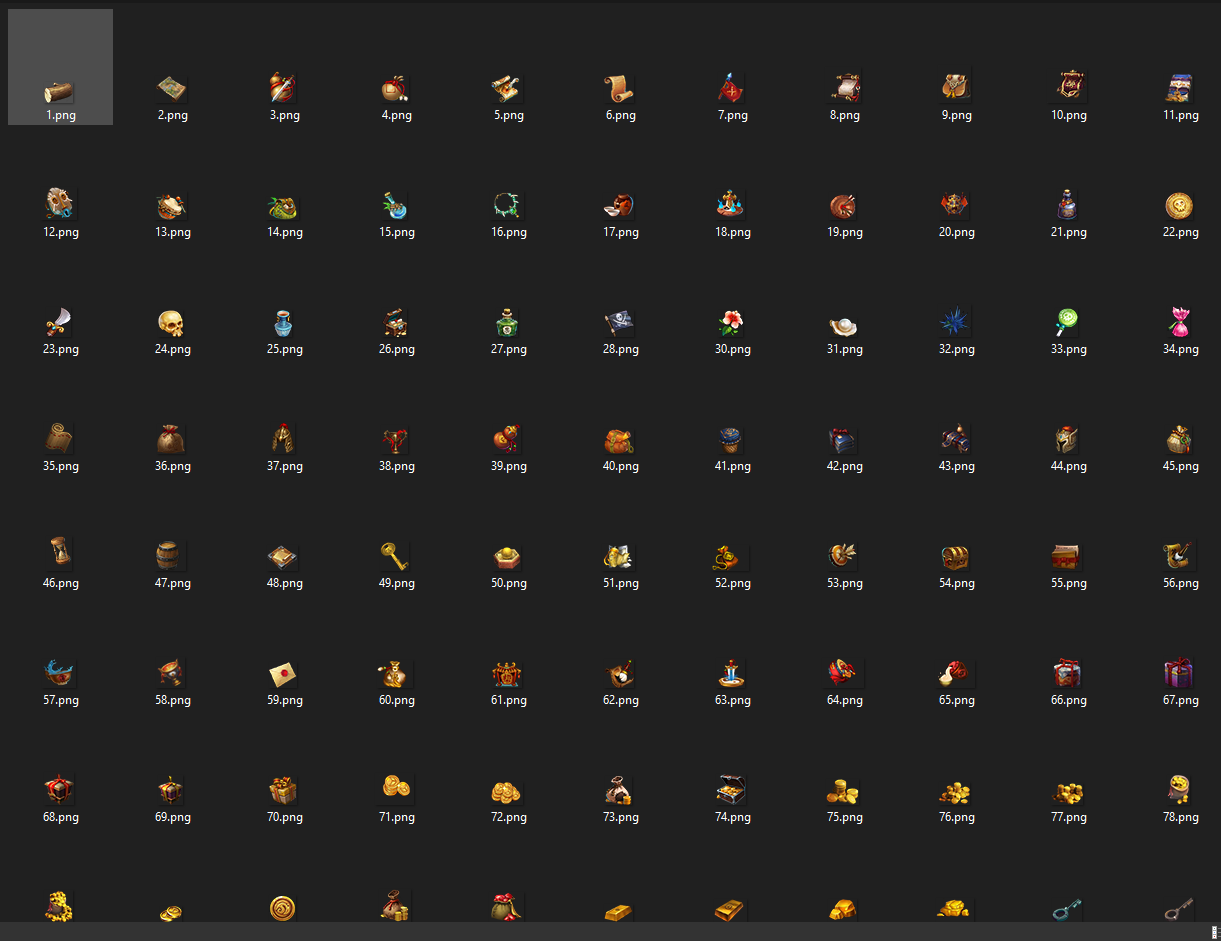Click the file name 57.png

click(x=60, y=700)
